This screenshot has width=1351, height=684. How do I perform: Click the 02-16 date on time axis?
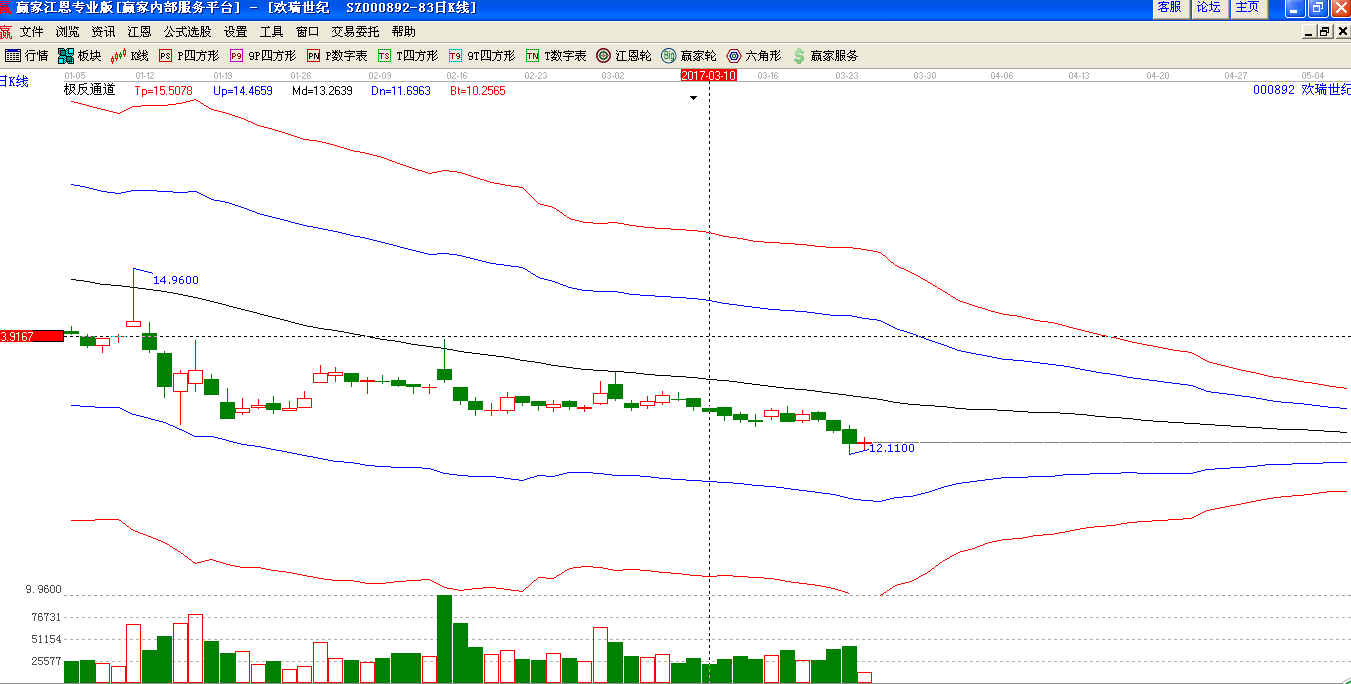(457, 75)
